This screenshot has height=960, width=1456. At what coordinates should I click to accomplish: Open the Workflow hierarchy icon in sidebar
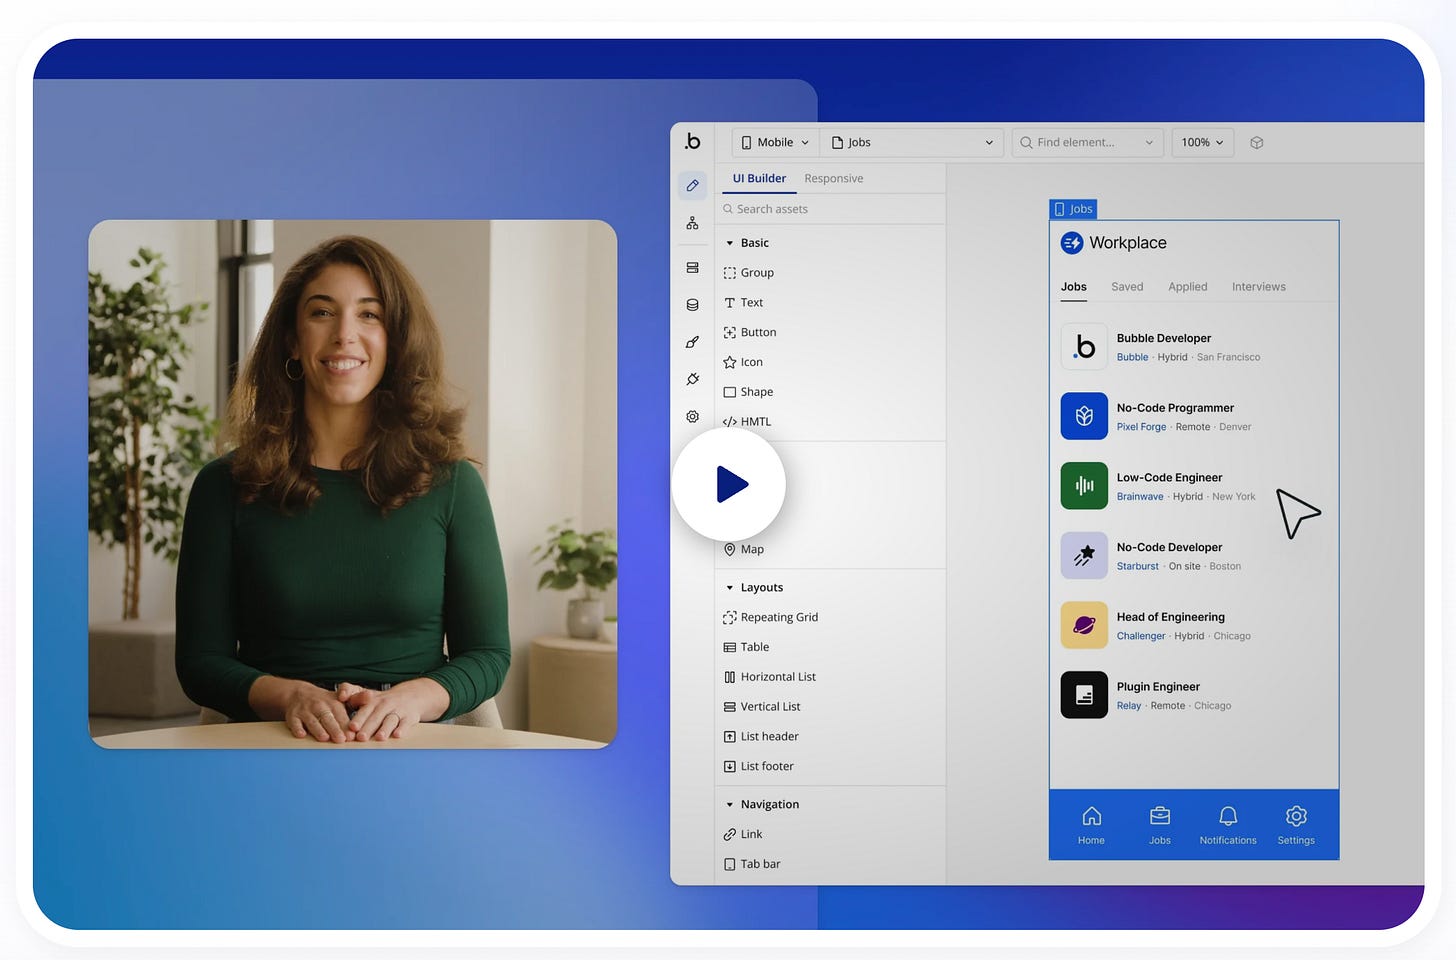coord(692,224)
